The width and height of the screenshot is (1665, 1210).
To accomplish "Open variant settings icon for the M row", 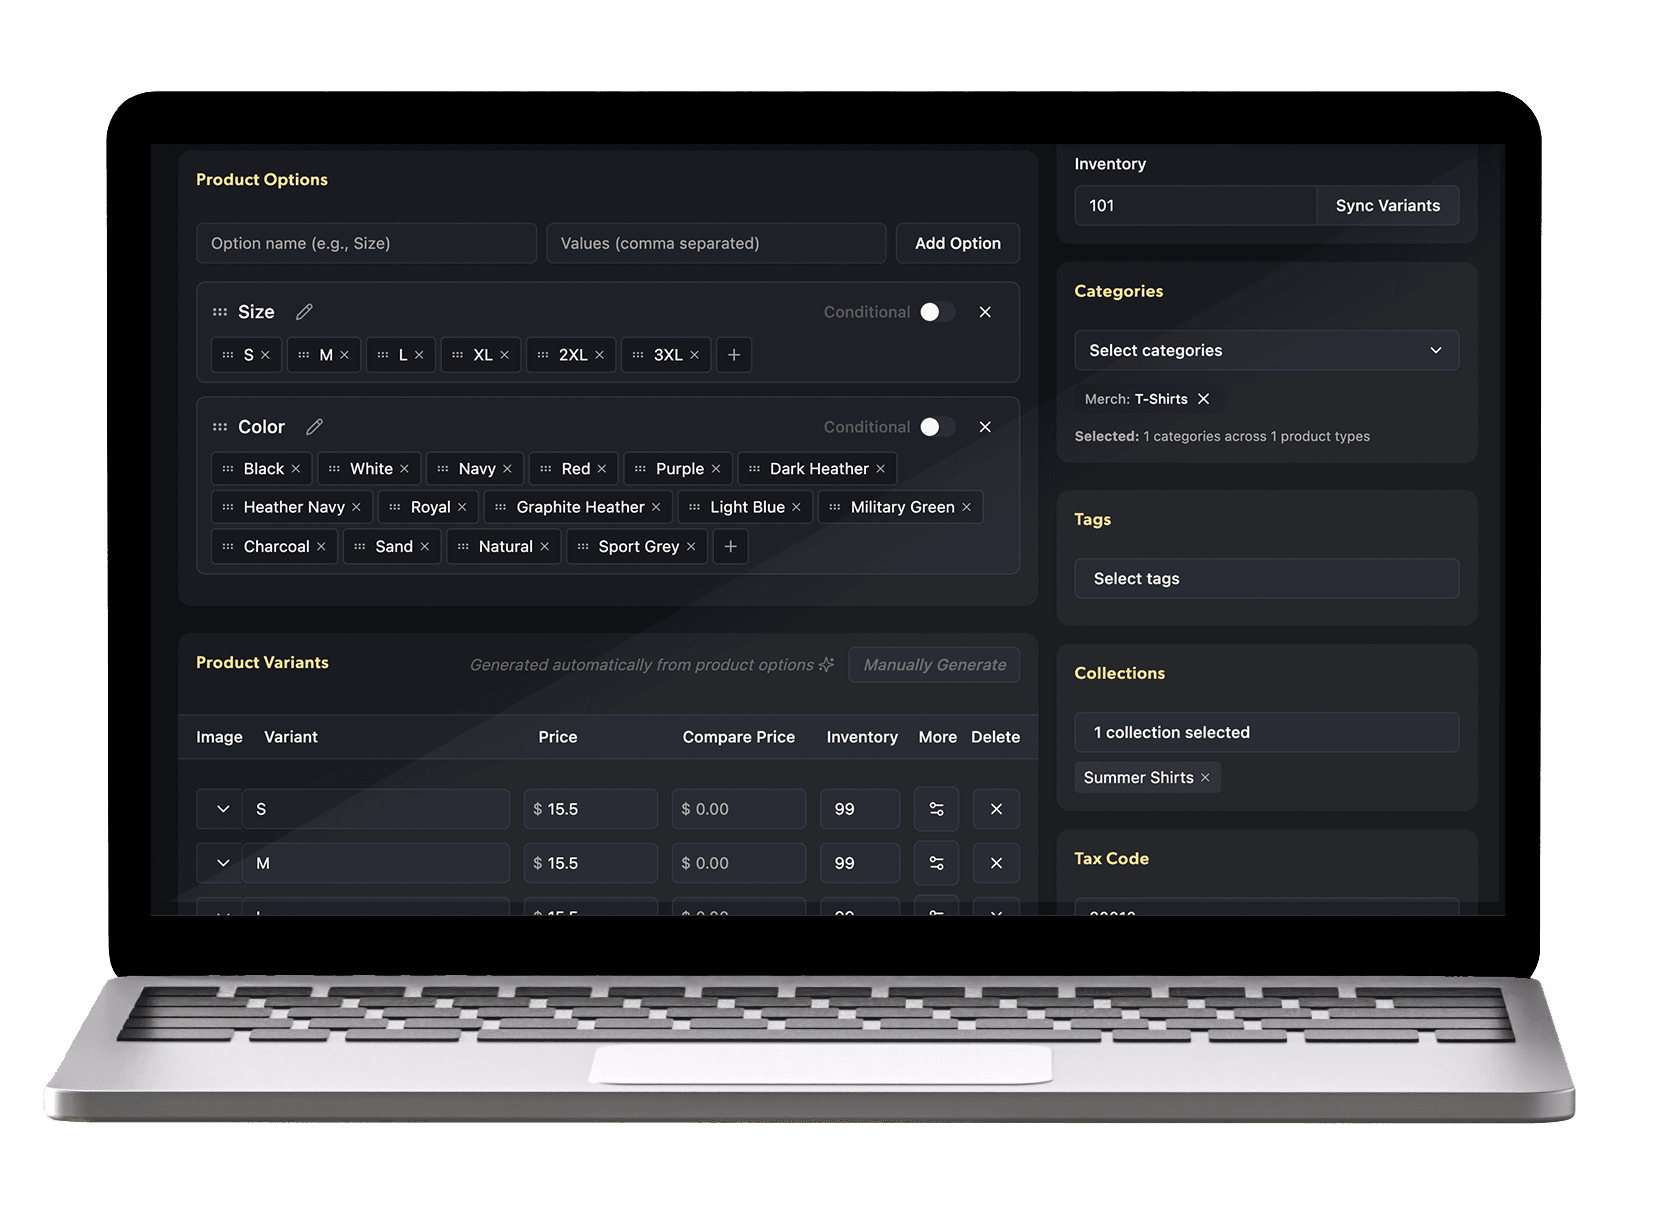I will pos(936,862).
